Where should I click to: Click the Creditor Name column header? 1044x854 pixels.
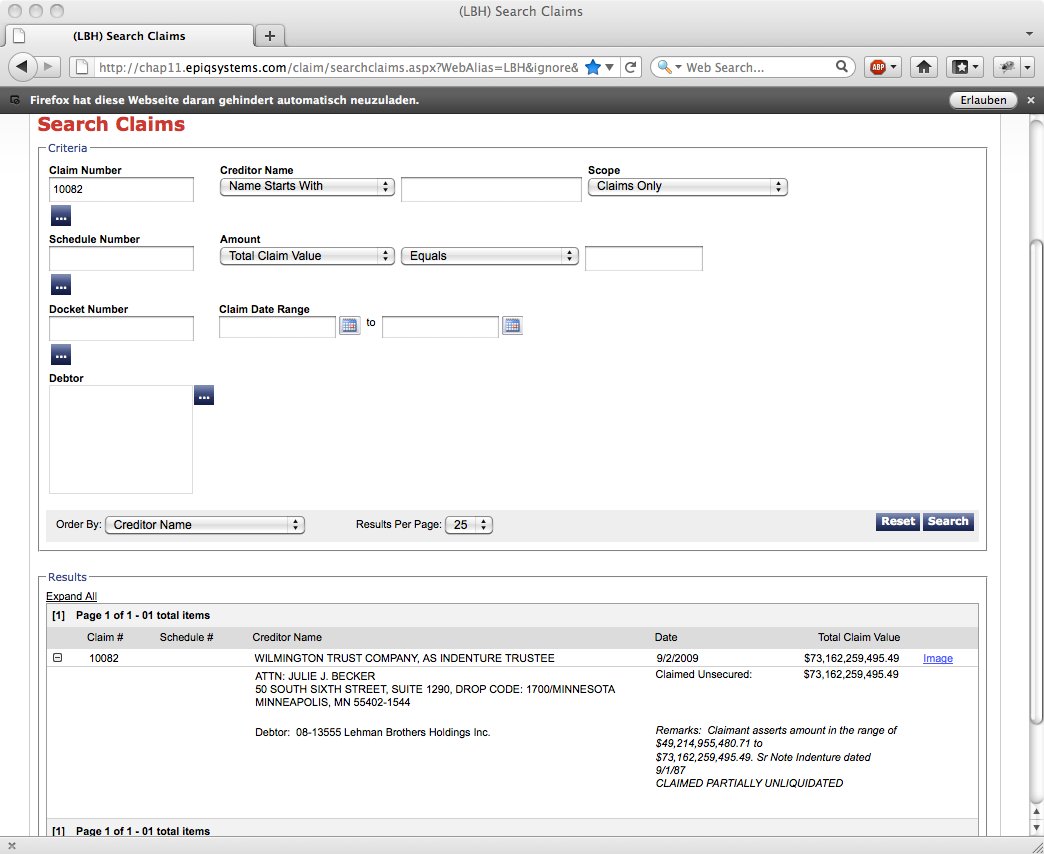pyautogui.click(x=287, y=637)
